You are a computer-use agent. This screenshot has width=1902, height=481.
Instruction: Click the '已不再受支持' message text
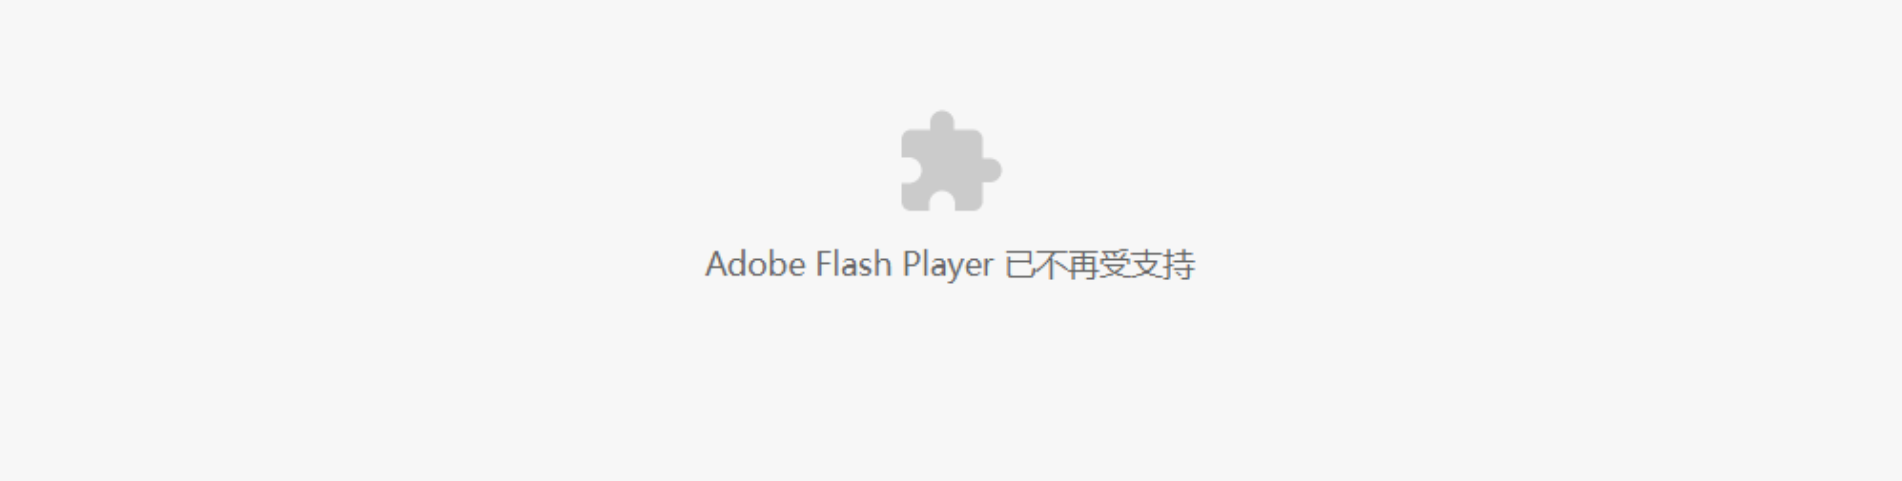[x=1100, y=265]
